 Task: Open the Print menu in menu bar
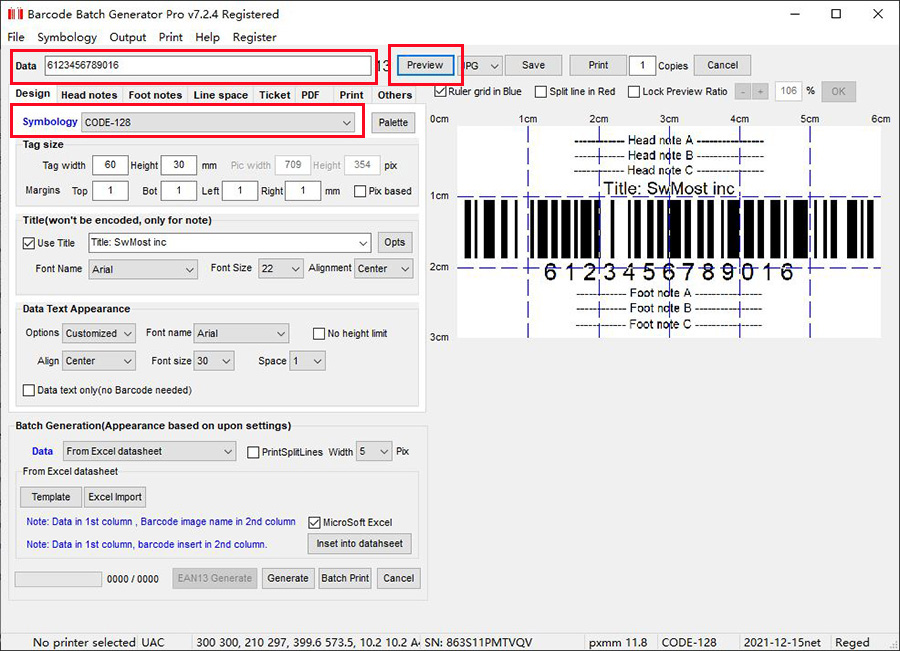[170, 37]
